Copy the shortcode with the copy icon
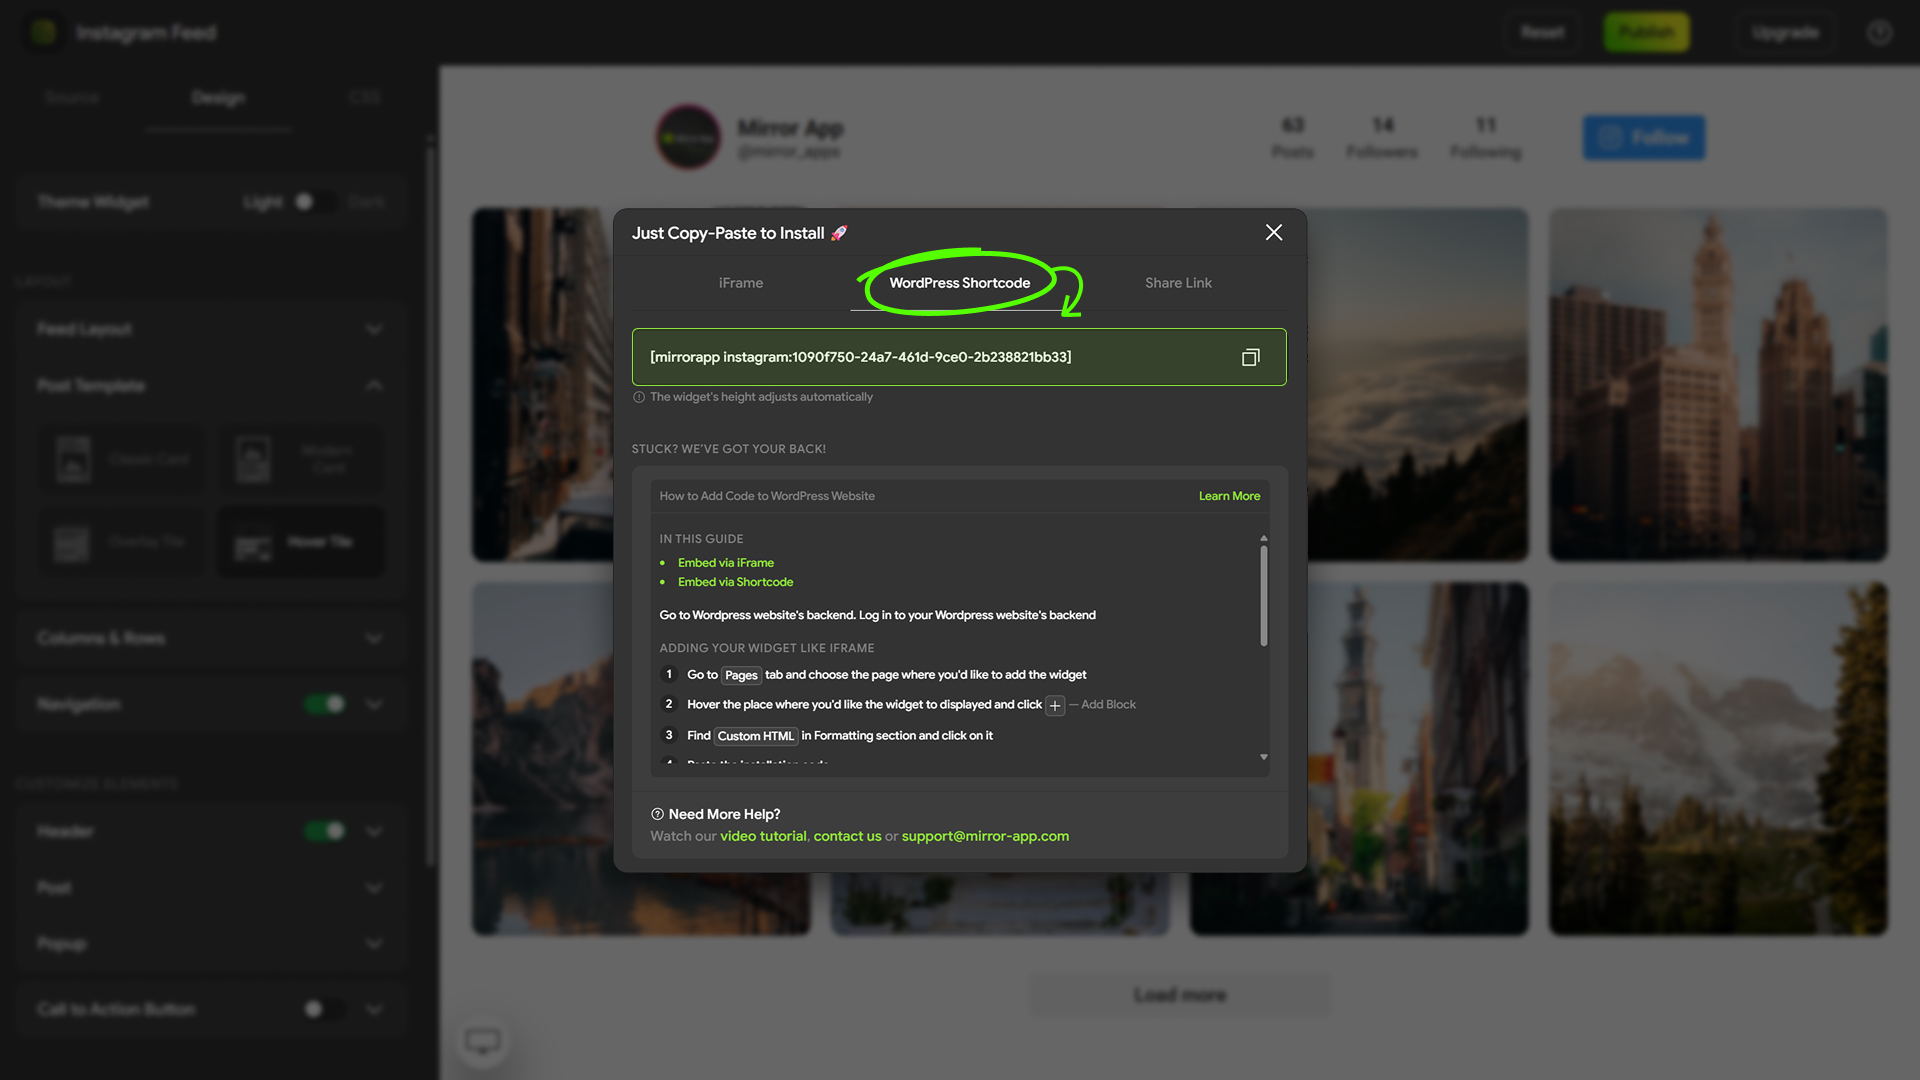 1250,358
